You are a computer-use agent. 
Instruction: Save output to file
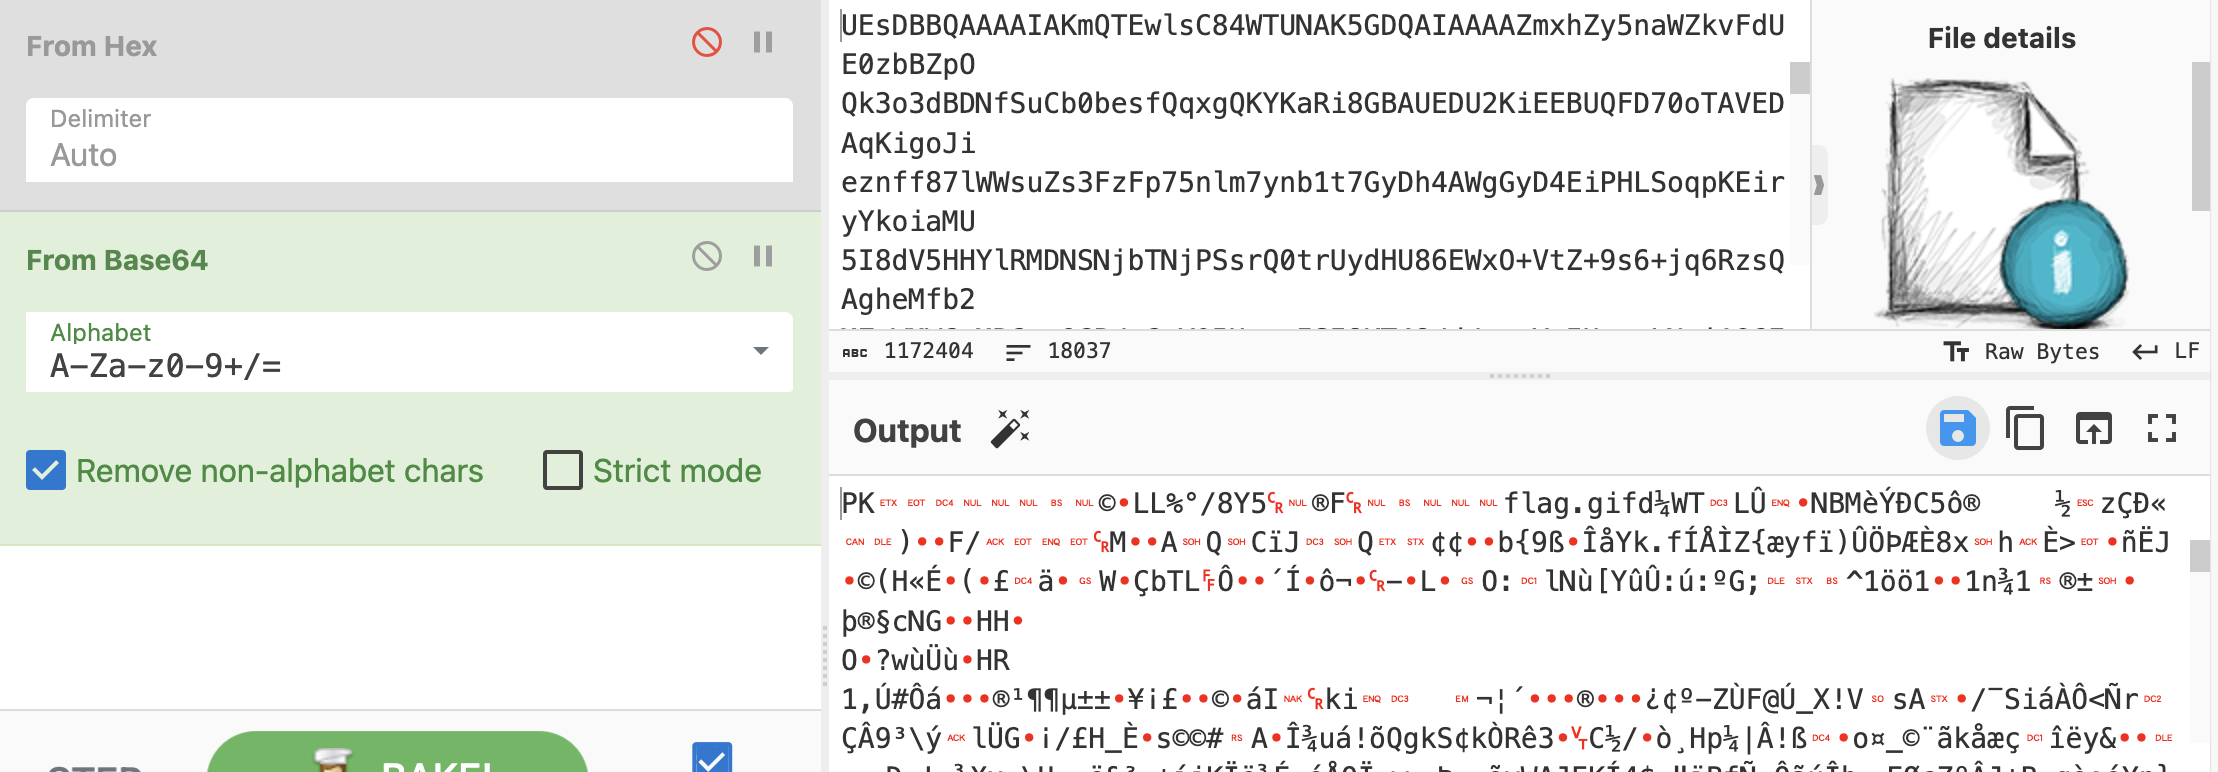(x=1957, y=429)
